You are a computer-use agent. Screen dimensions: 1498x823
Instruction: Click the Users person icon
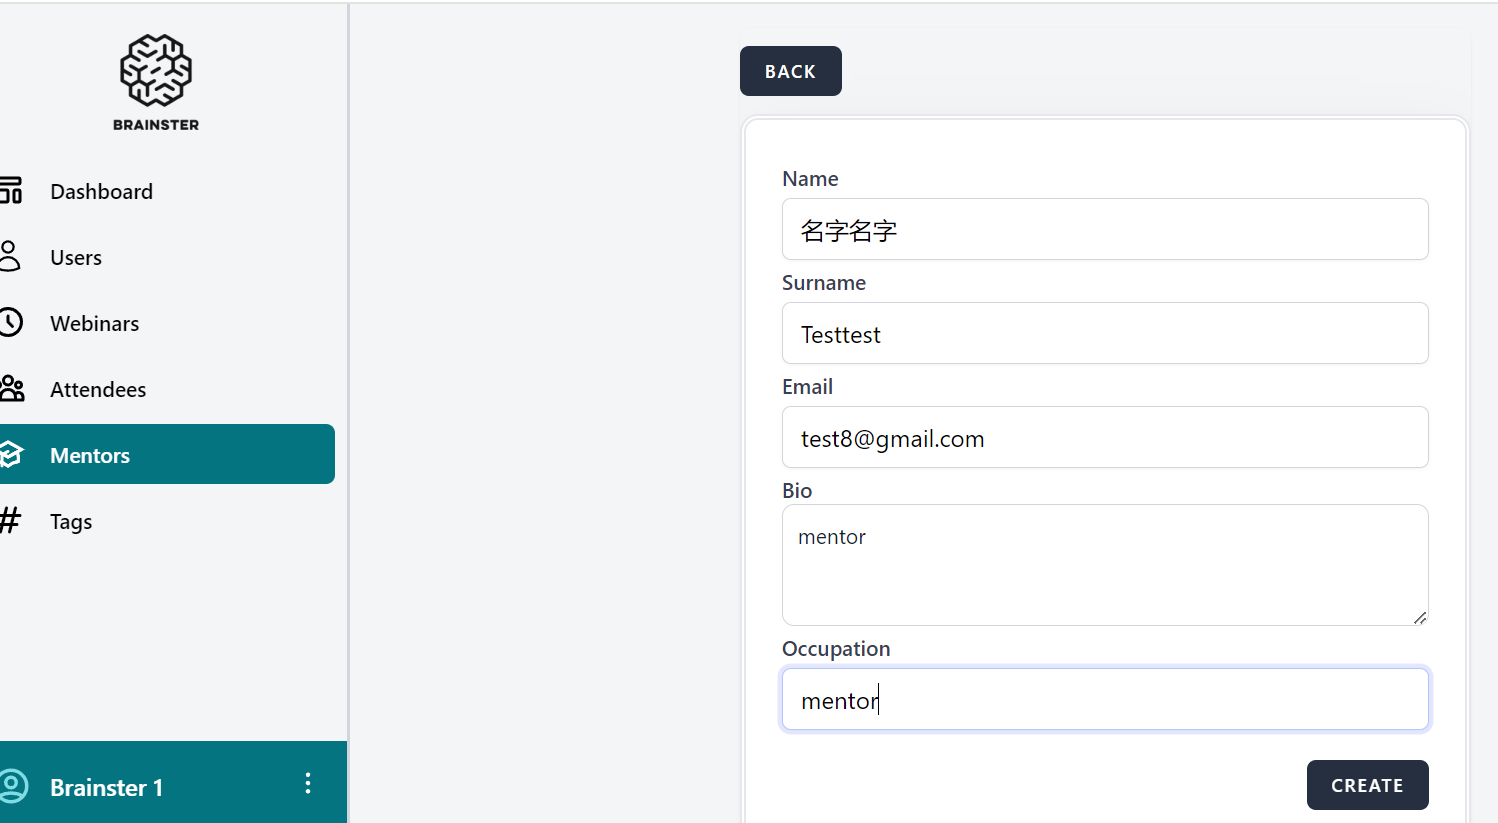pos(10,256)
